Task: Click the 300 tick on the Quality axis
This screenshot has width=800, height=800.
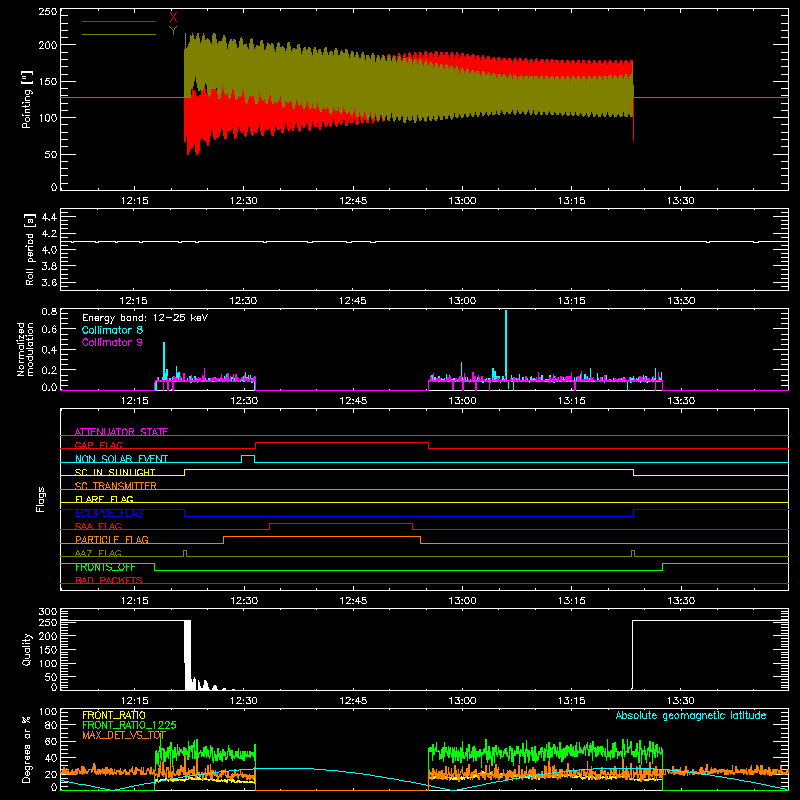Action: (48, 611)
